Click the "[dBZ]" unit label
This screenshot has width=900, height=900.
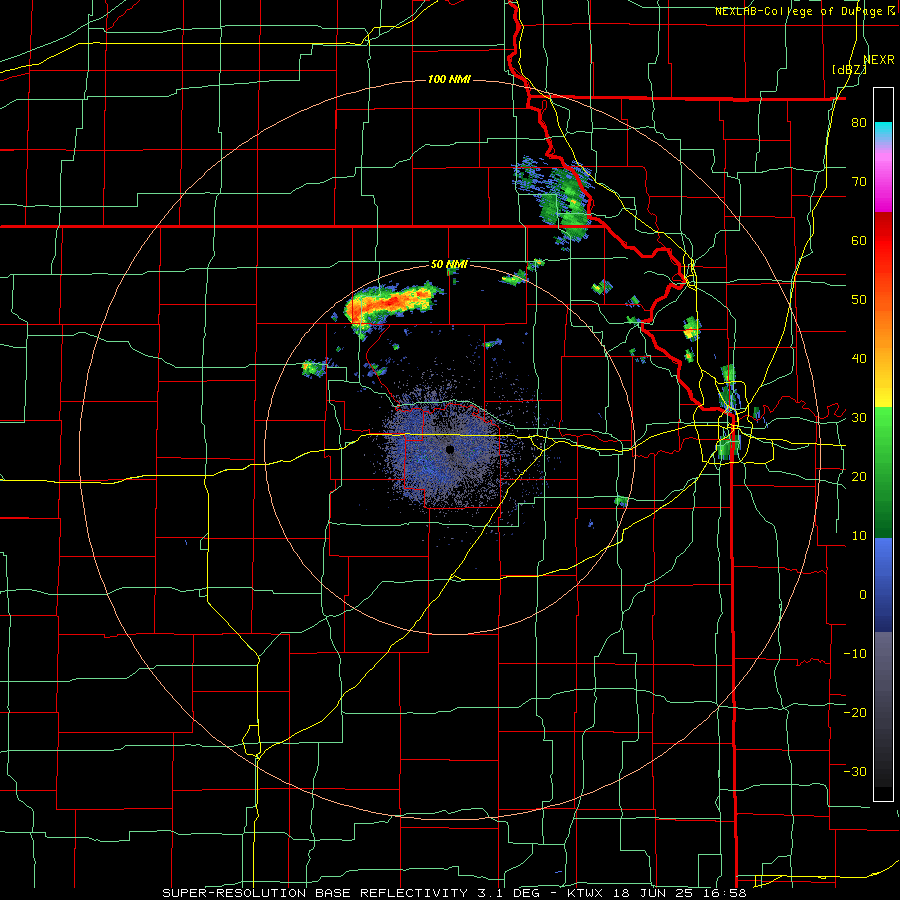(849, 70)
